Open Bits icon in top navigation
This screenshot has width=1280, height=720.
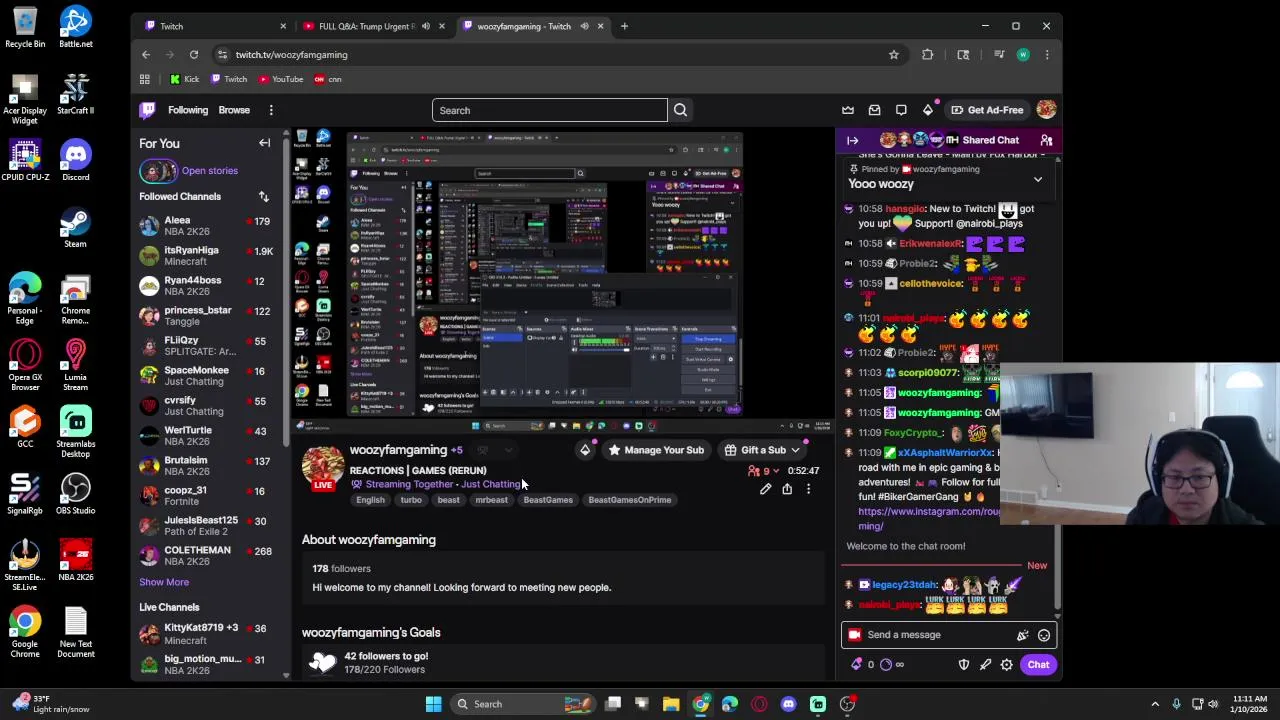coord(928,110)
